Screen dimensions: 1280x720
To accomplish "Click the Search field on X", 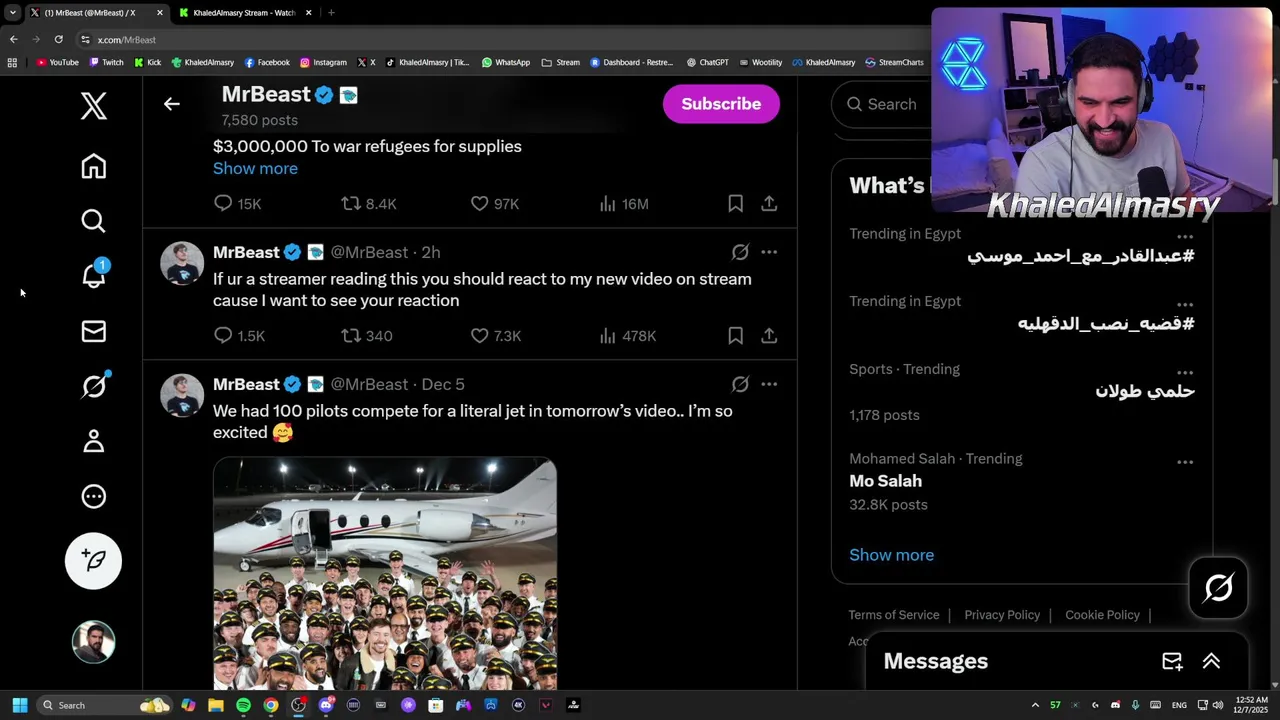I will coord(890,104).
